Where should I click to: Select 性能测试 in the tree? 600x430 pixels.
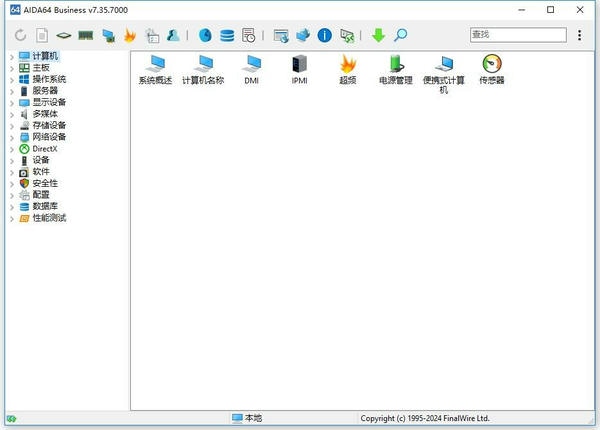click(x=49, y=218)
